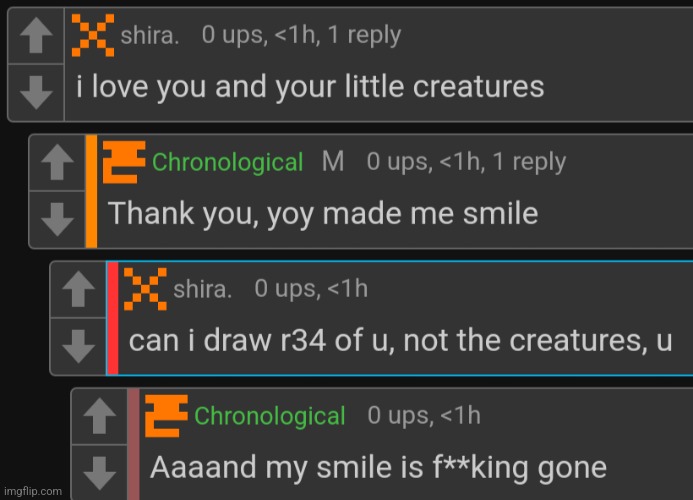Upvote the "Aaaand my smile" comment
Image resolution: width=693 pixels, height=500 pixels.
(100, 416)
